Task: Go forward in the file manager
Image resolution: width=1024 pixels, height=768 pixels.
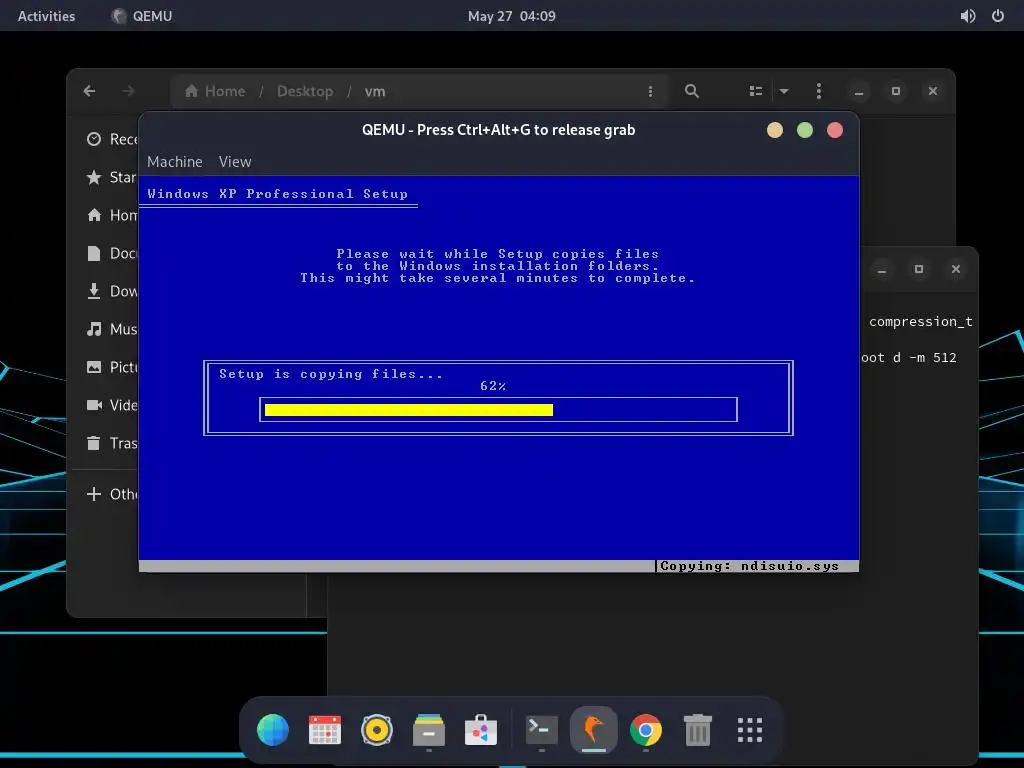Action: point(128,91)
